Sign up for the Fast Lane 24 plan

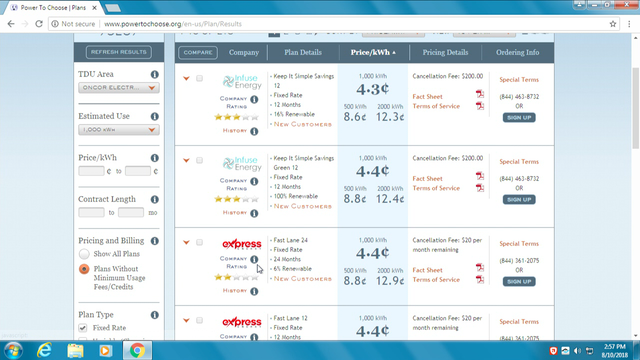[x=519, y=282]
